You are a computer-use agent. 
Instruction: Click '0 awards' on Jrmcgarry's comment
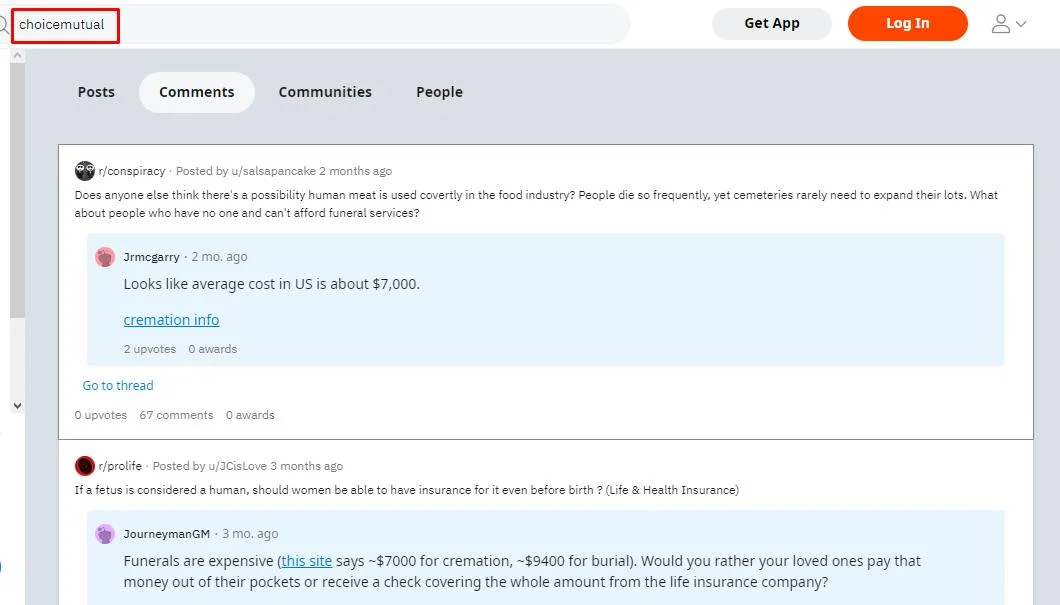coord(213,349)
